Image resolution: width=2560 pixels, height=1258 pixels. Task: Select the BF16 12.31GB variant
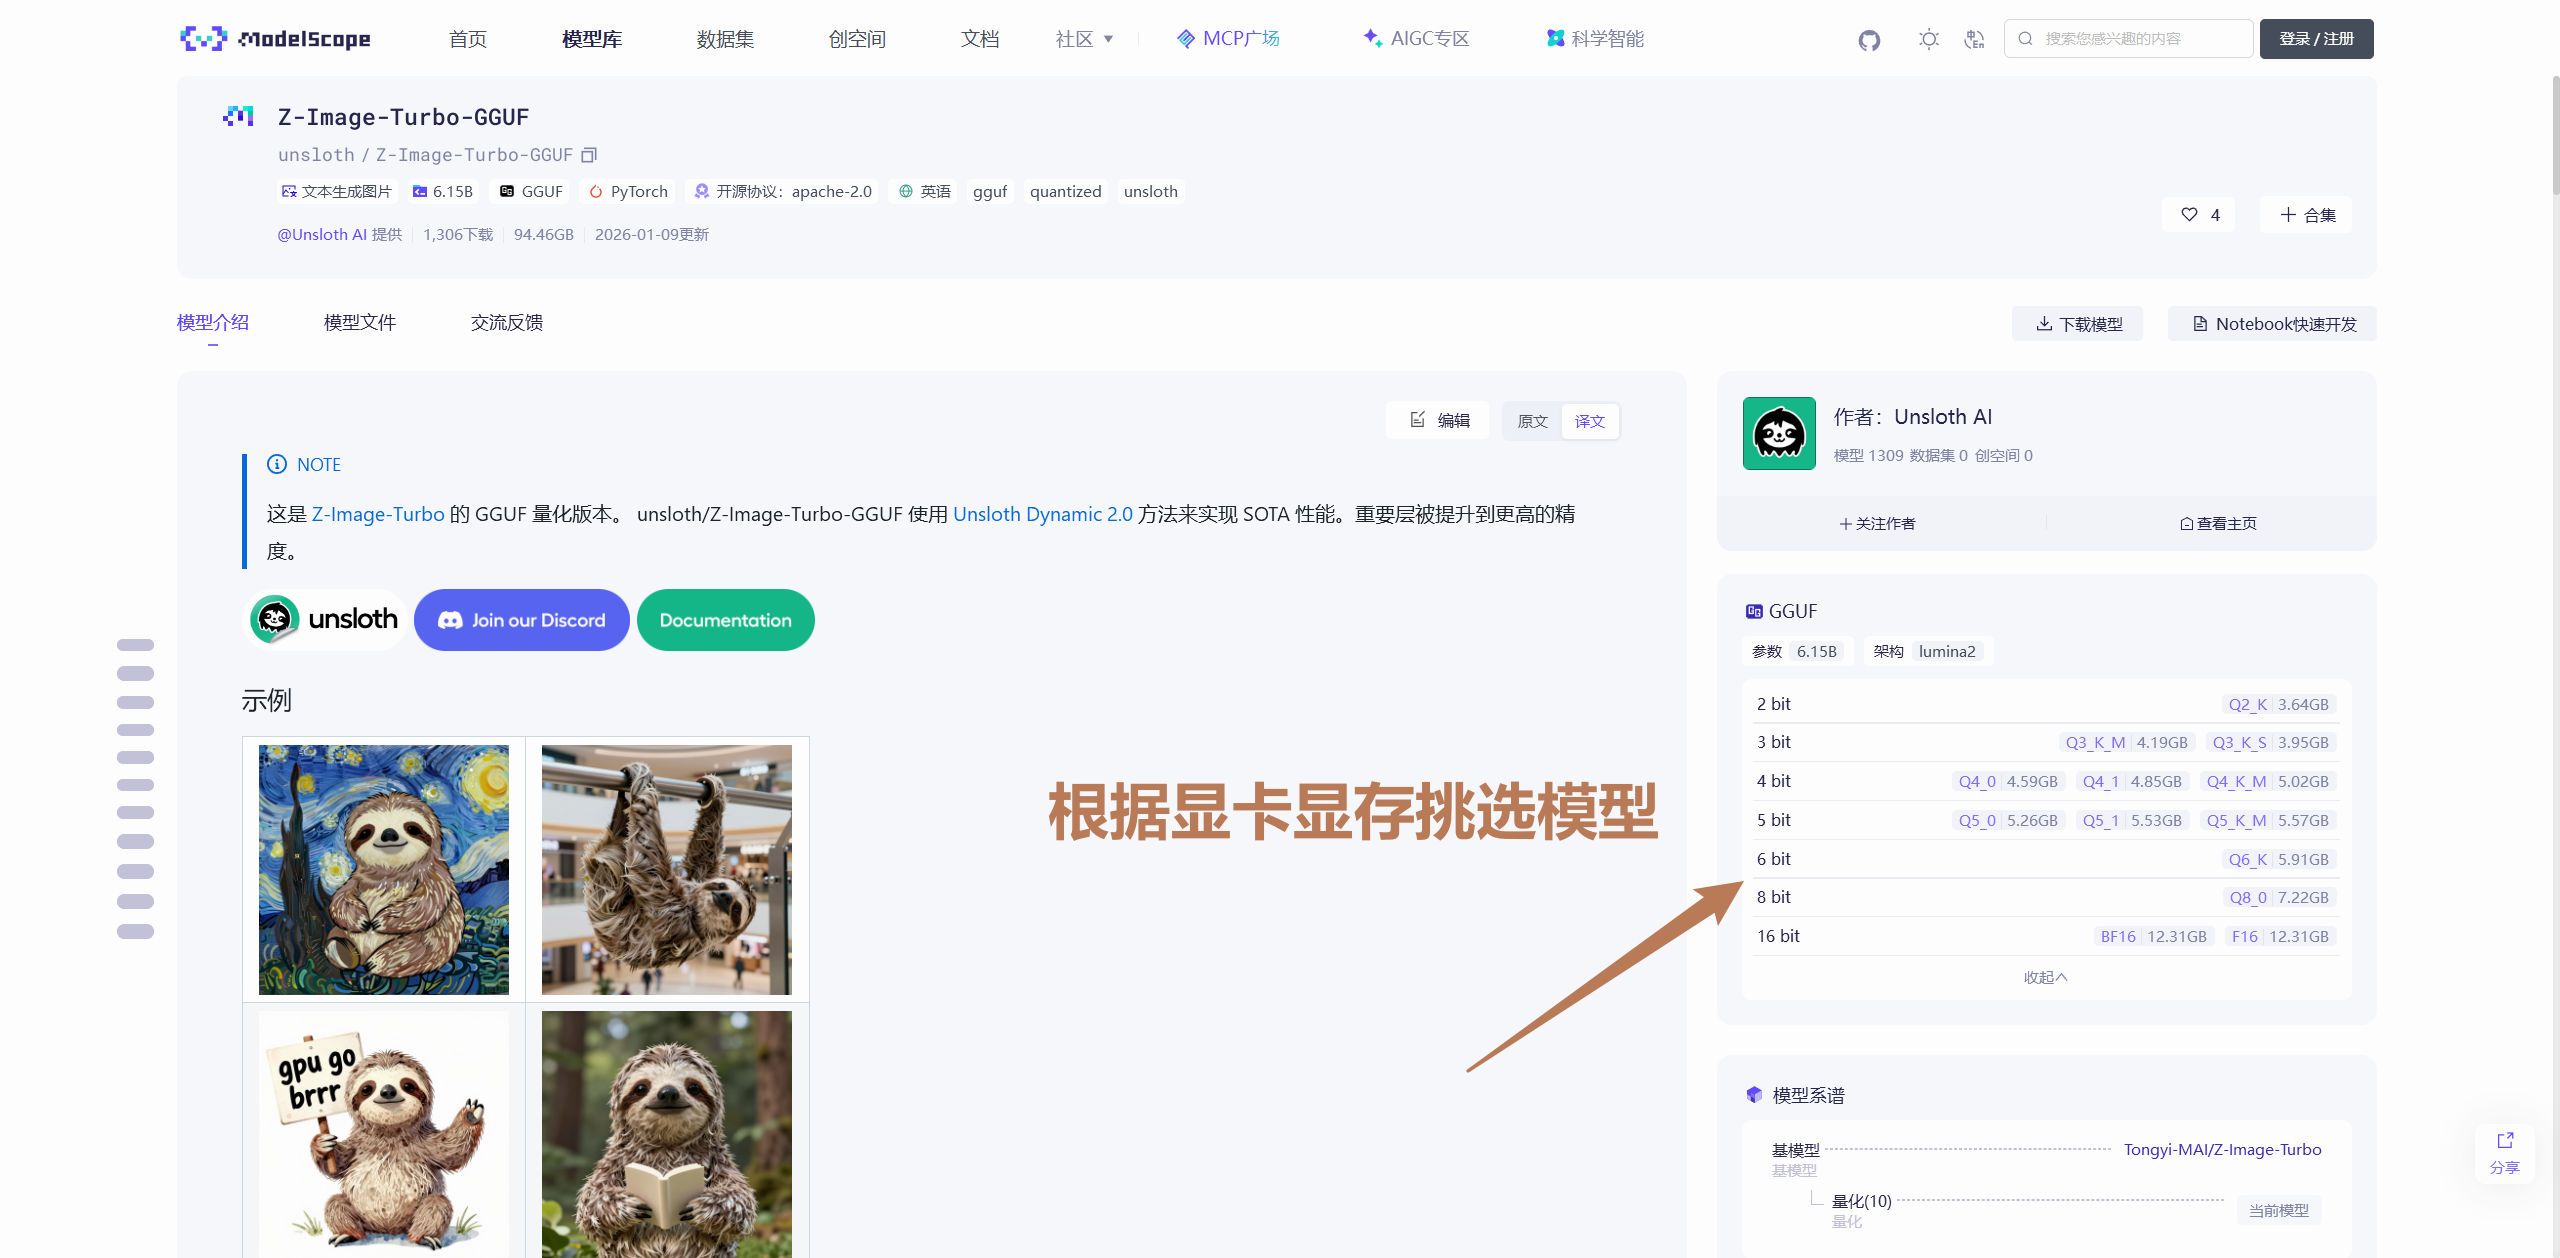(2153, 936)
